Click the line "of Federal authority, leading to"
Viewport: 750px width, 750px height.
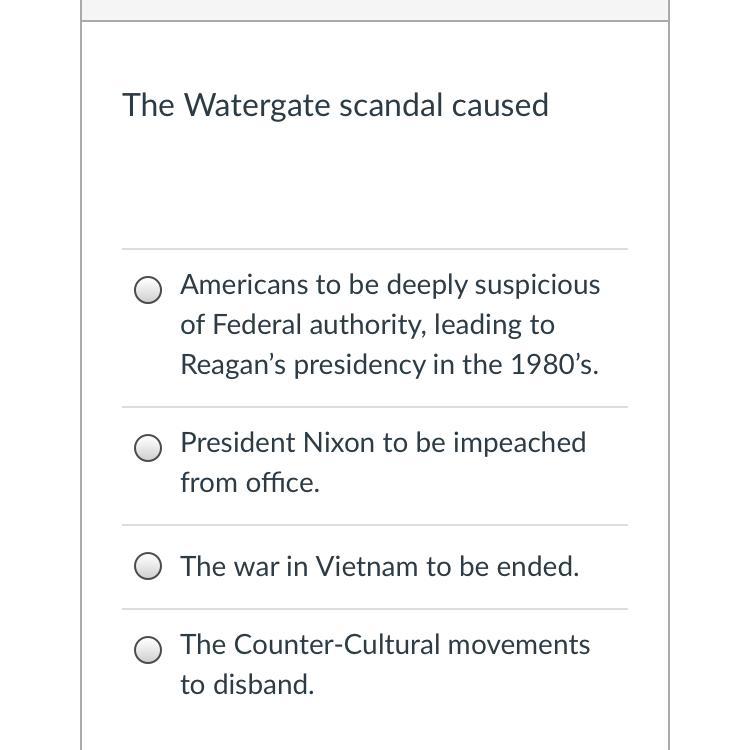tap(367, 325)
